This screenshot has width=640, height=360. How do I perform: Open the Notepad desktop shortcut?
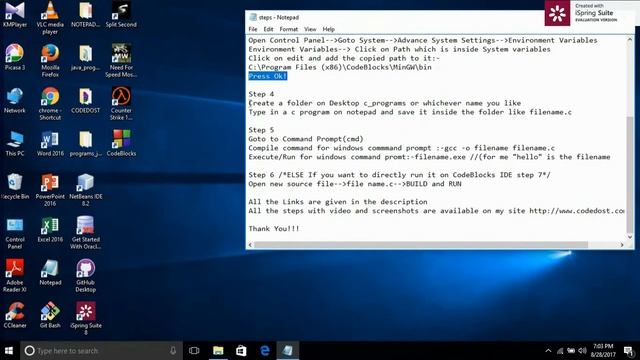tap(50, 272)
